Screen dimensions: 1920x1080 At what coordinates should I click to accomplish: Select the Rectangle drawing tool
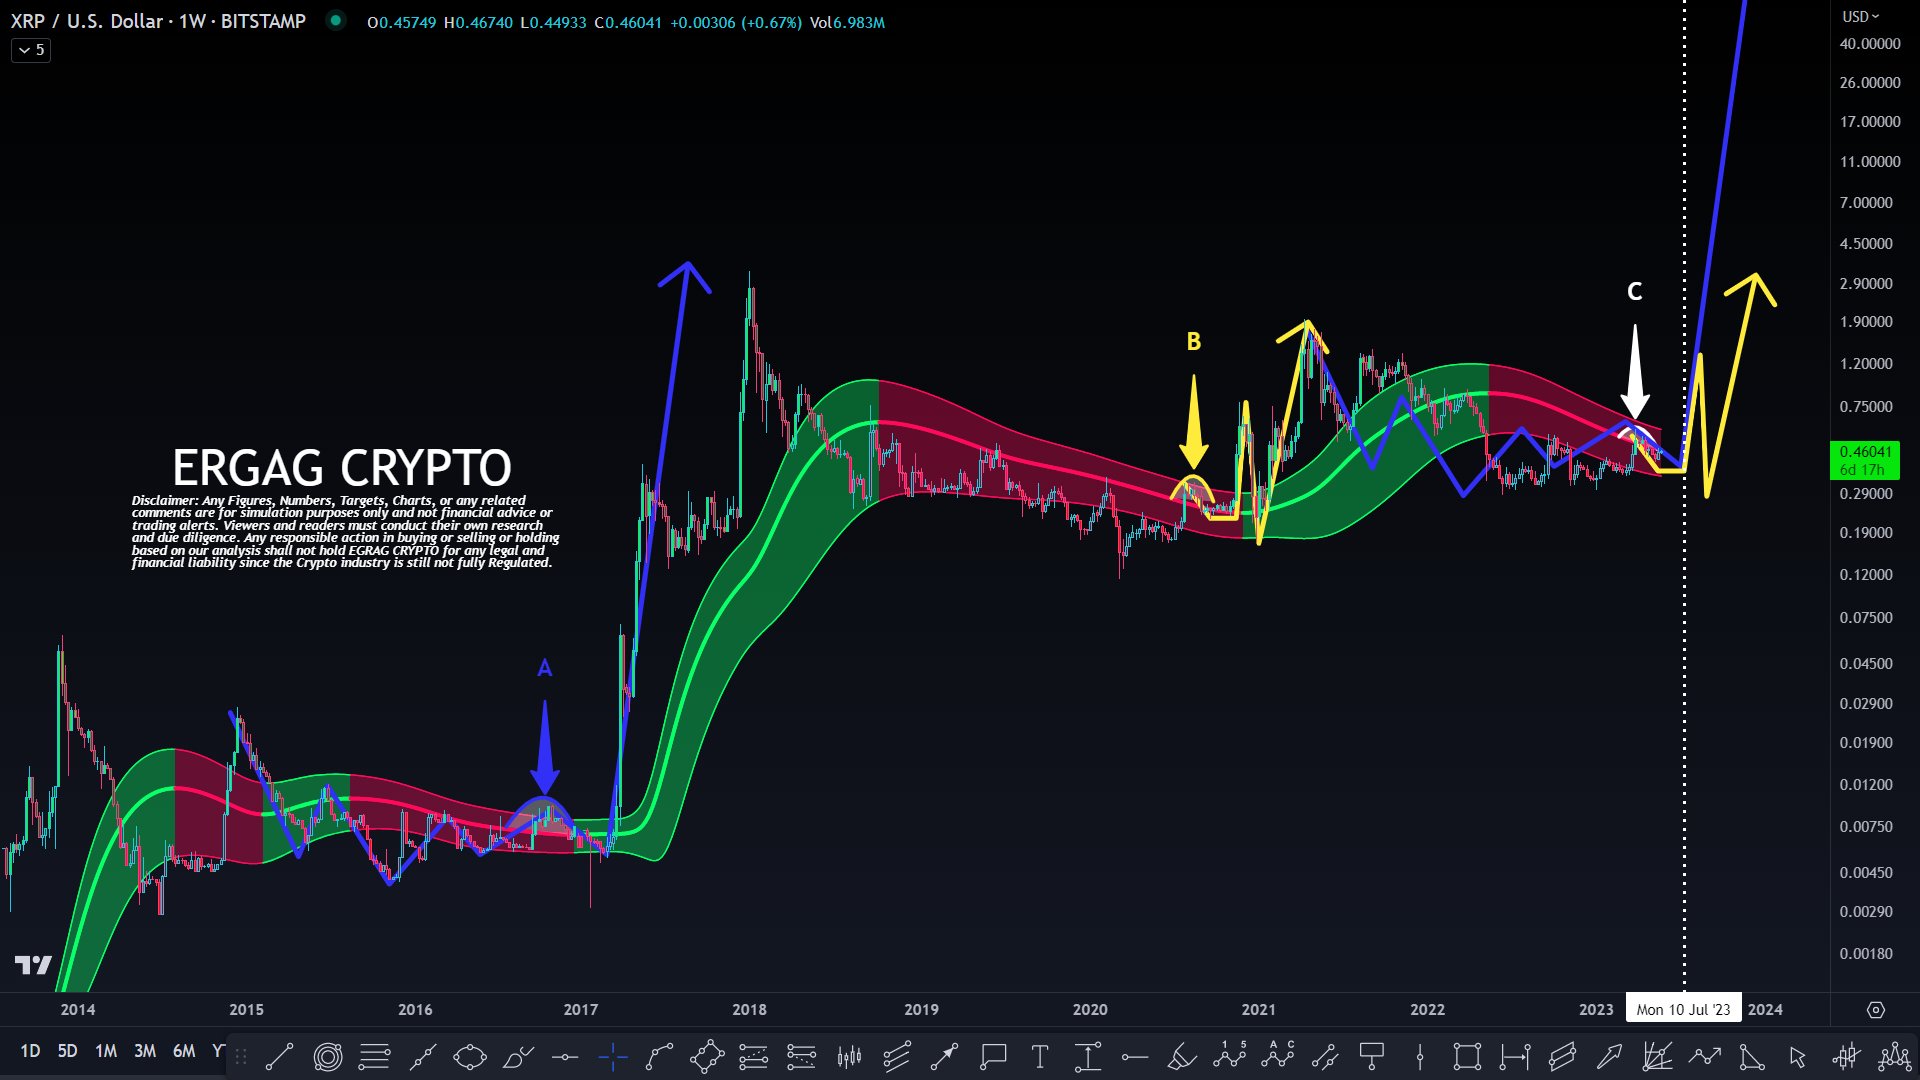(1467, 1056)
